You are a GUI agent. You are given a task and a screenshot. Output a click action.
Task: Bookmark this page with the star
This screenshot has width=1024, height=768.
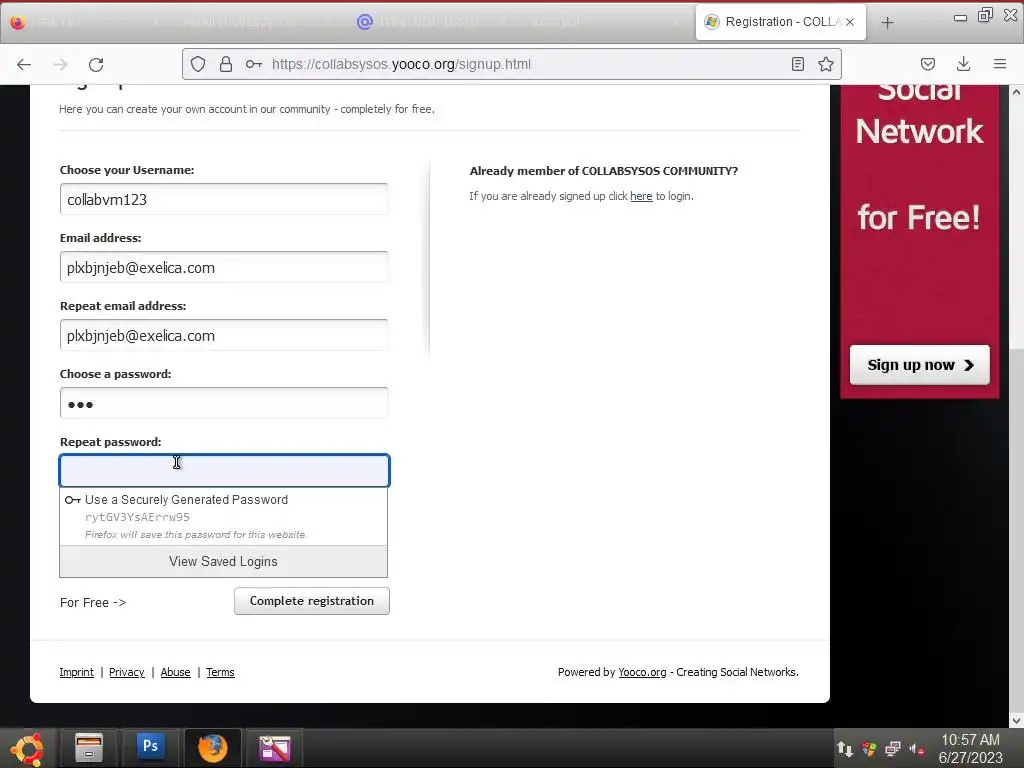pos(825,64)
